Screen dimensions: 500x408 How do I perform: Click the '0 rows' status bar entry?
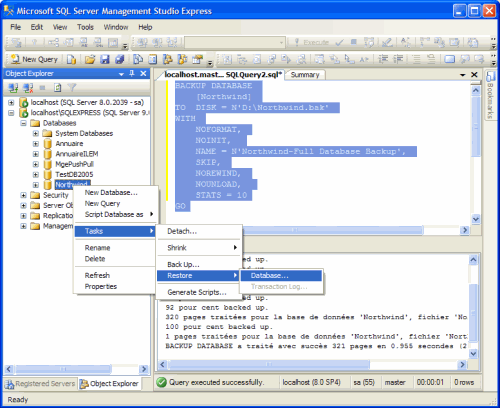(464, 382)
